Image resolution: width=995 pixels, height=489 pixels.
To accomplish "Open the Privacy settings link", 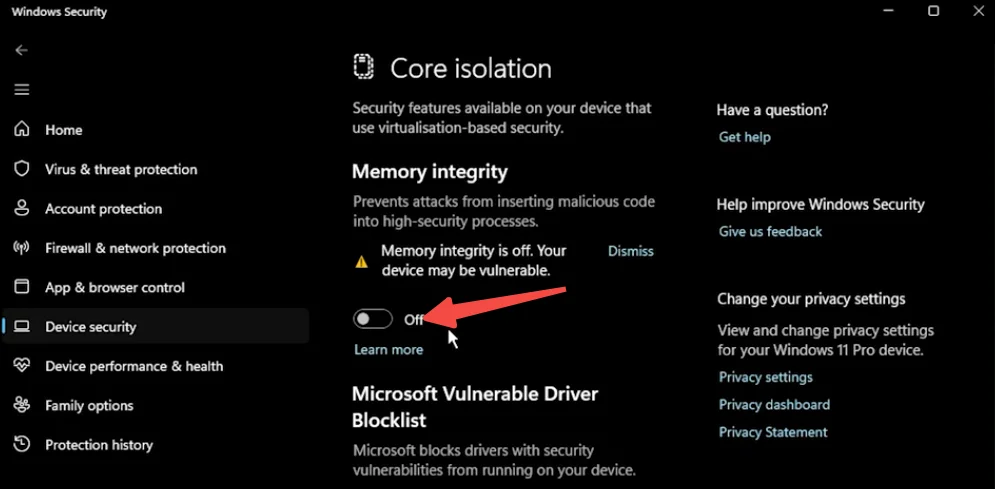I will 765,377.
